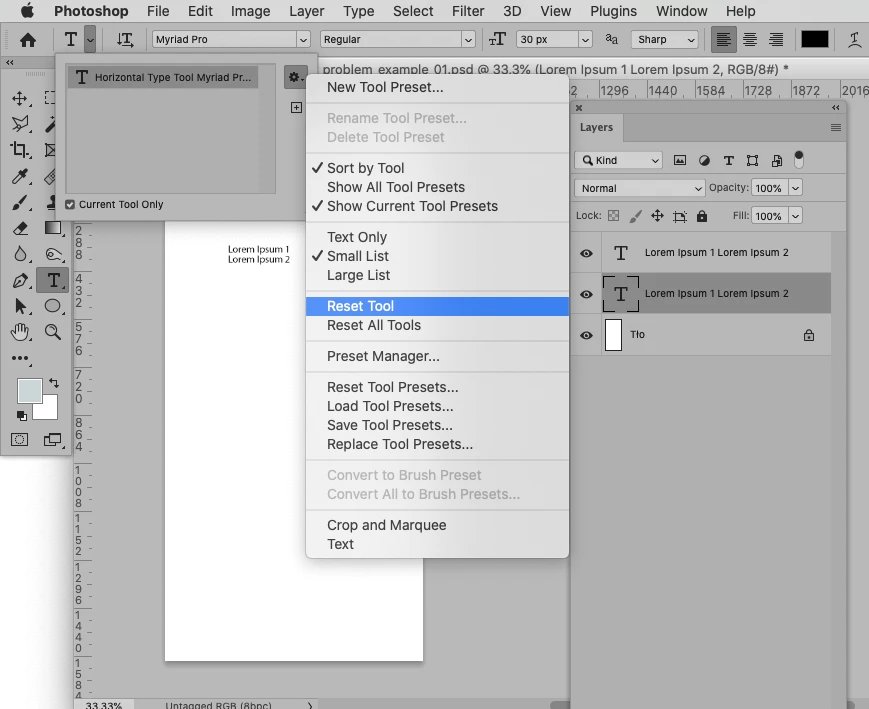Open the Kind layer filter dropdown
This screenshot has height=709, width=869.
(618, 160)
